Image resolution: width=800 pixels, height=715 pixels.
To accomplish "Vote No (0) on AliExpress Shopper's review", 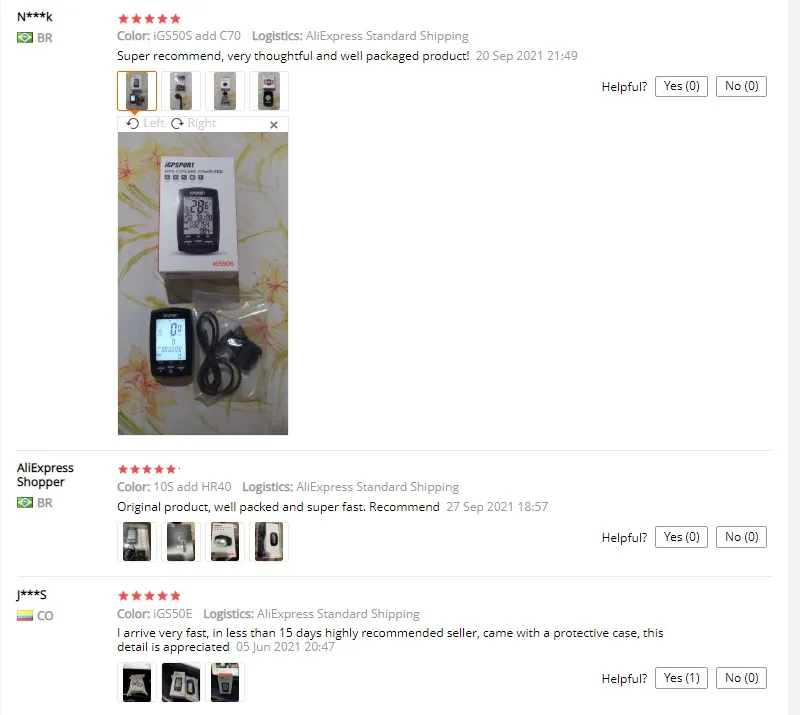I will click(741, 537).
